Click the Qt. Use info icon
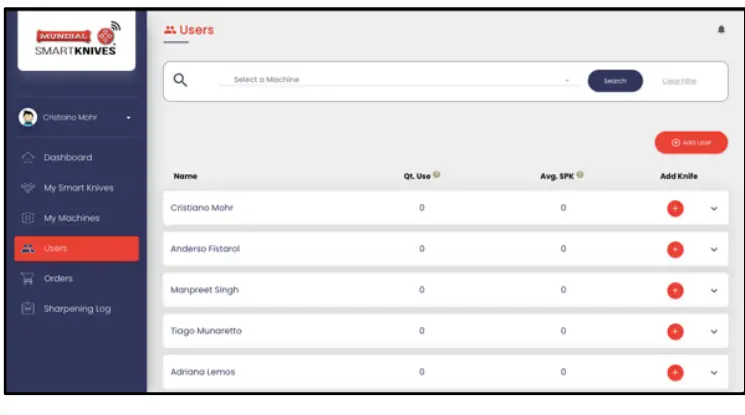Screen dimensions: 745x415 click(x=437, y=176)
